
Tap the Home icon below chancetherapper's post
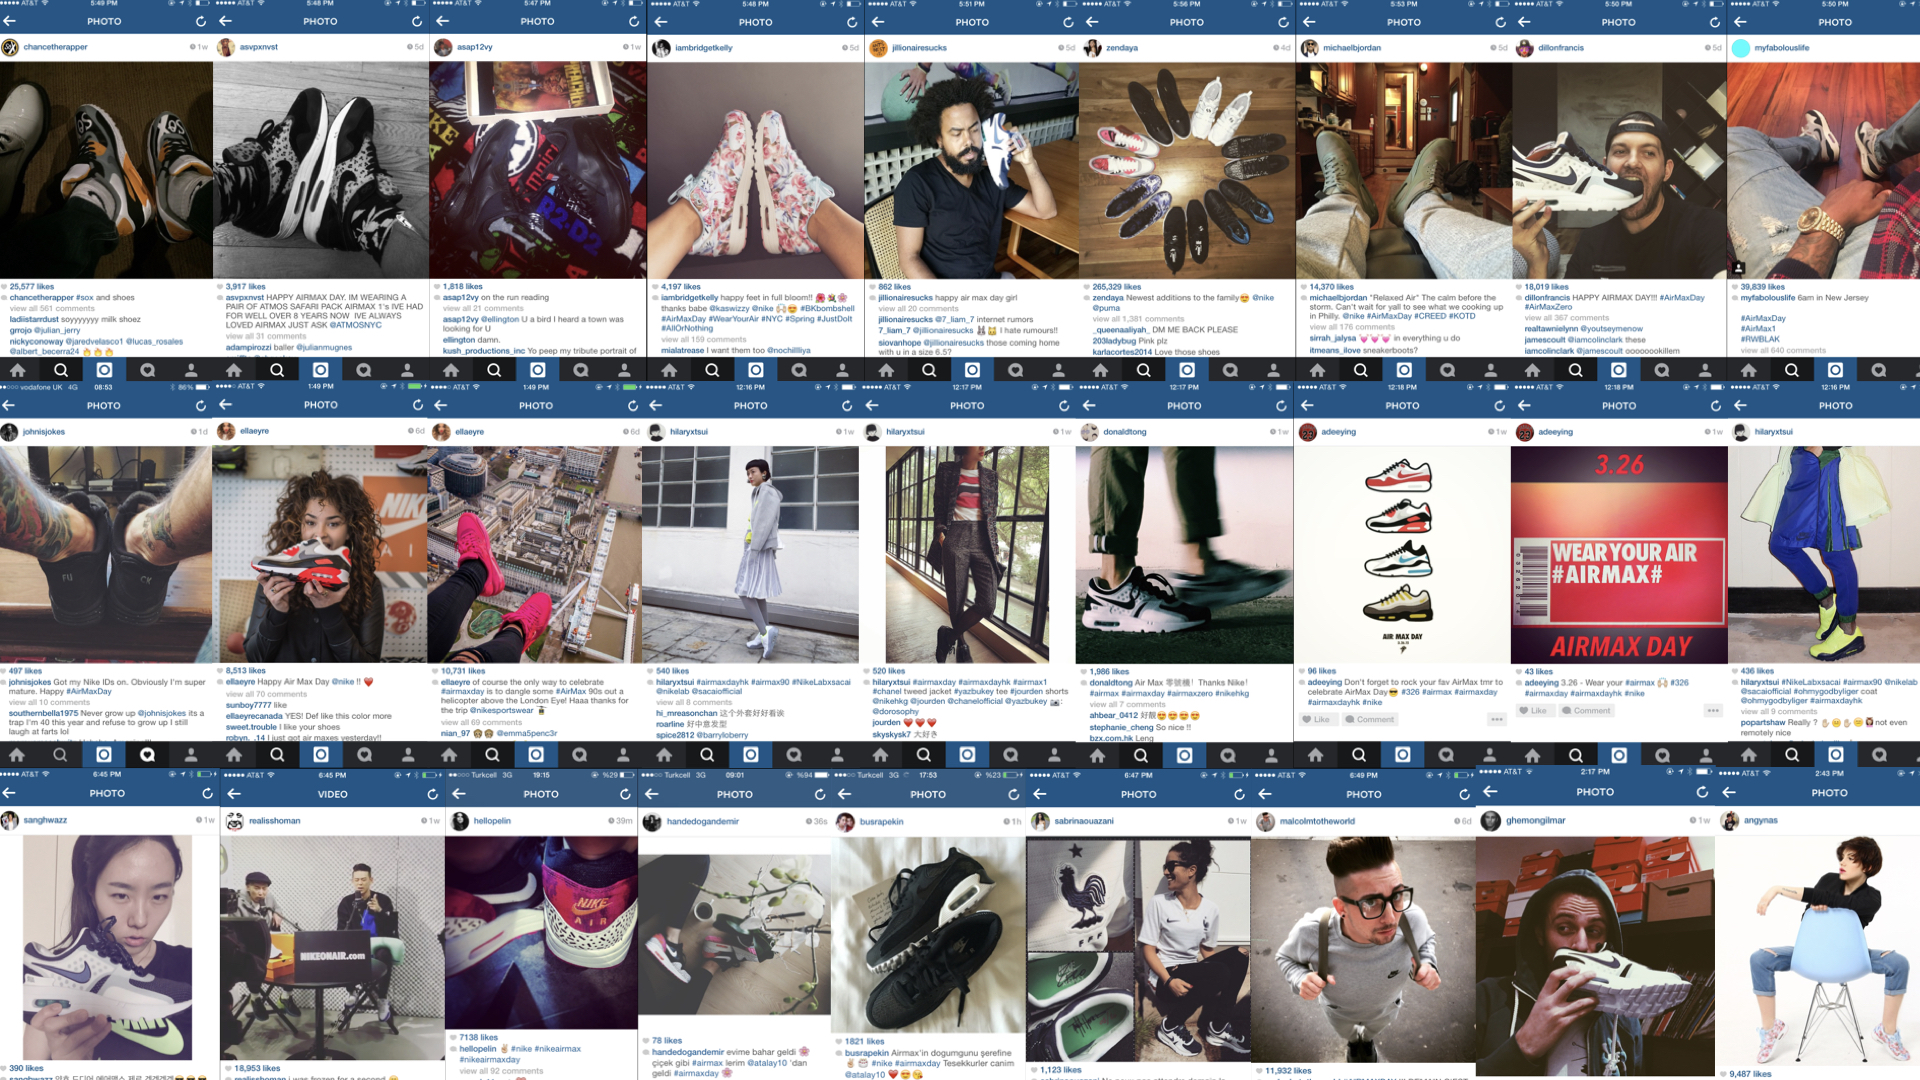pos(17,370)
